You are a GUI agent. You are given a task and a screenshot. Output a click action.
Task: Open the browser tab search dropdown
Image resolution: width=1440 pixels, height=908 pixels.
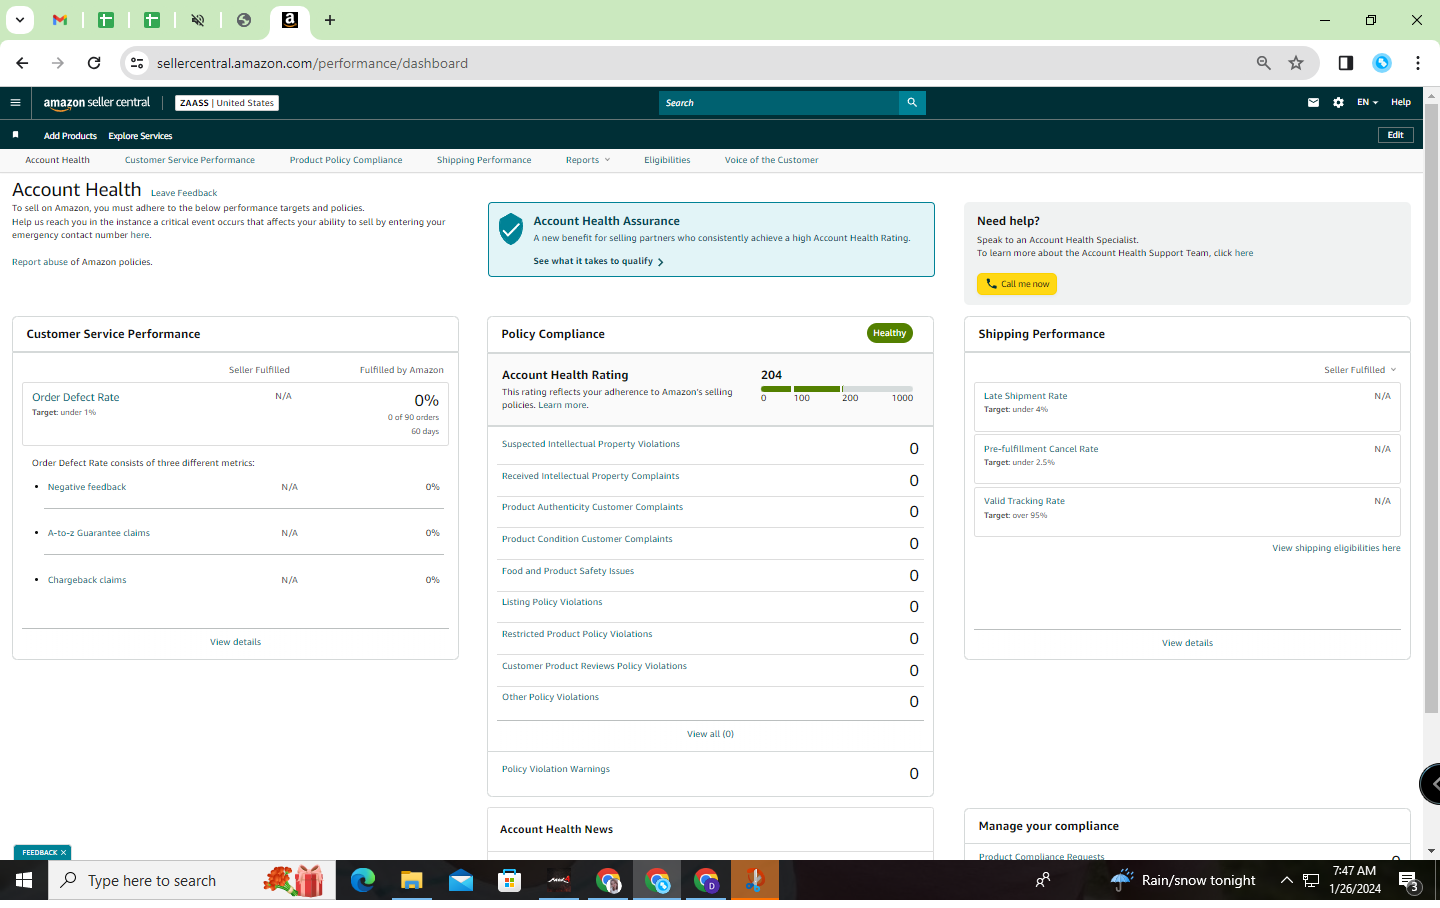click(19, 20)
